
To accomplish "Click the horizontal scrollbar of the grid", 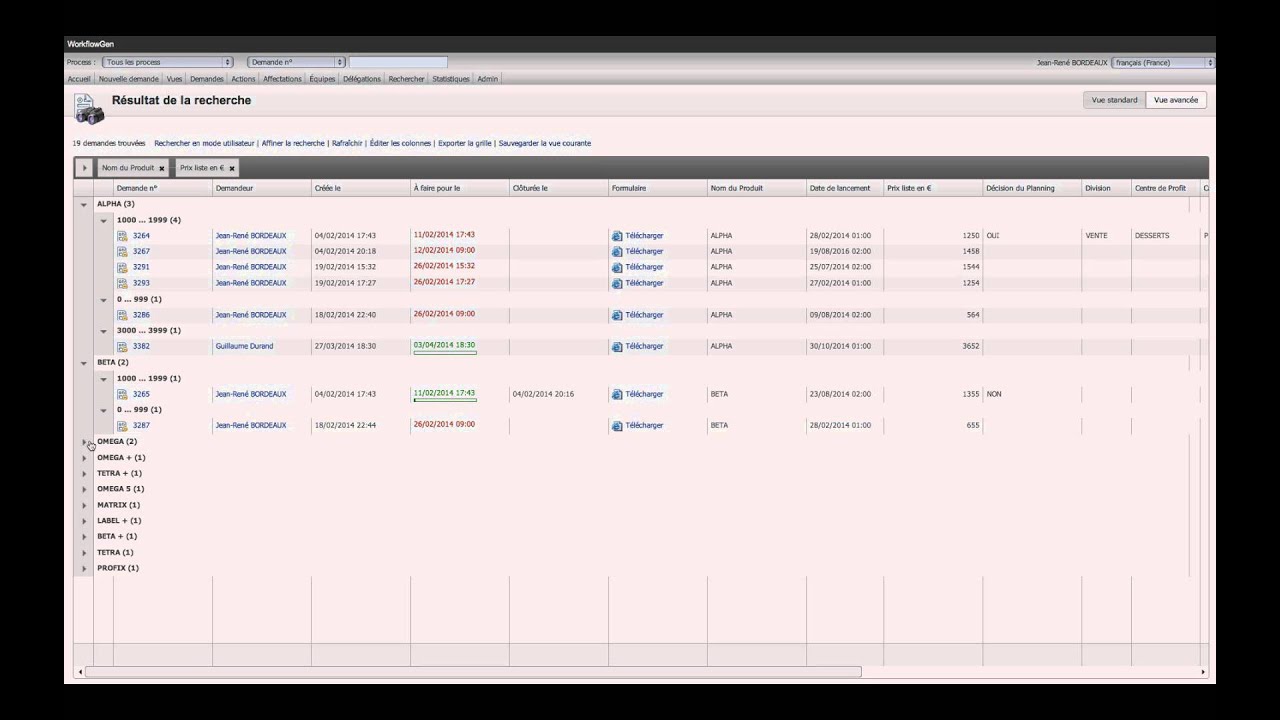I will (473, 672).
